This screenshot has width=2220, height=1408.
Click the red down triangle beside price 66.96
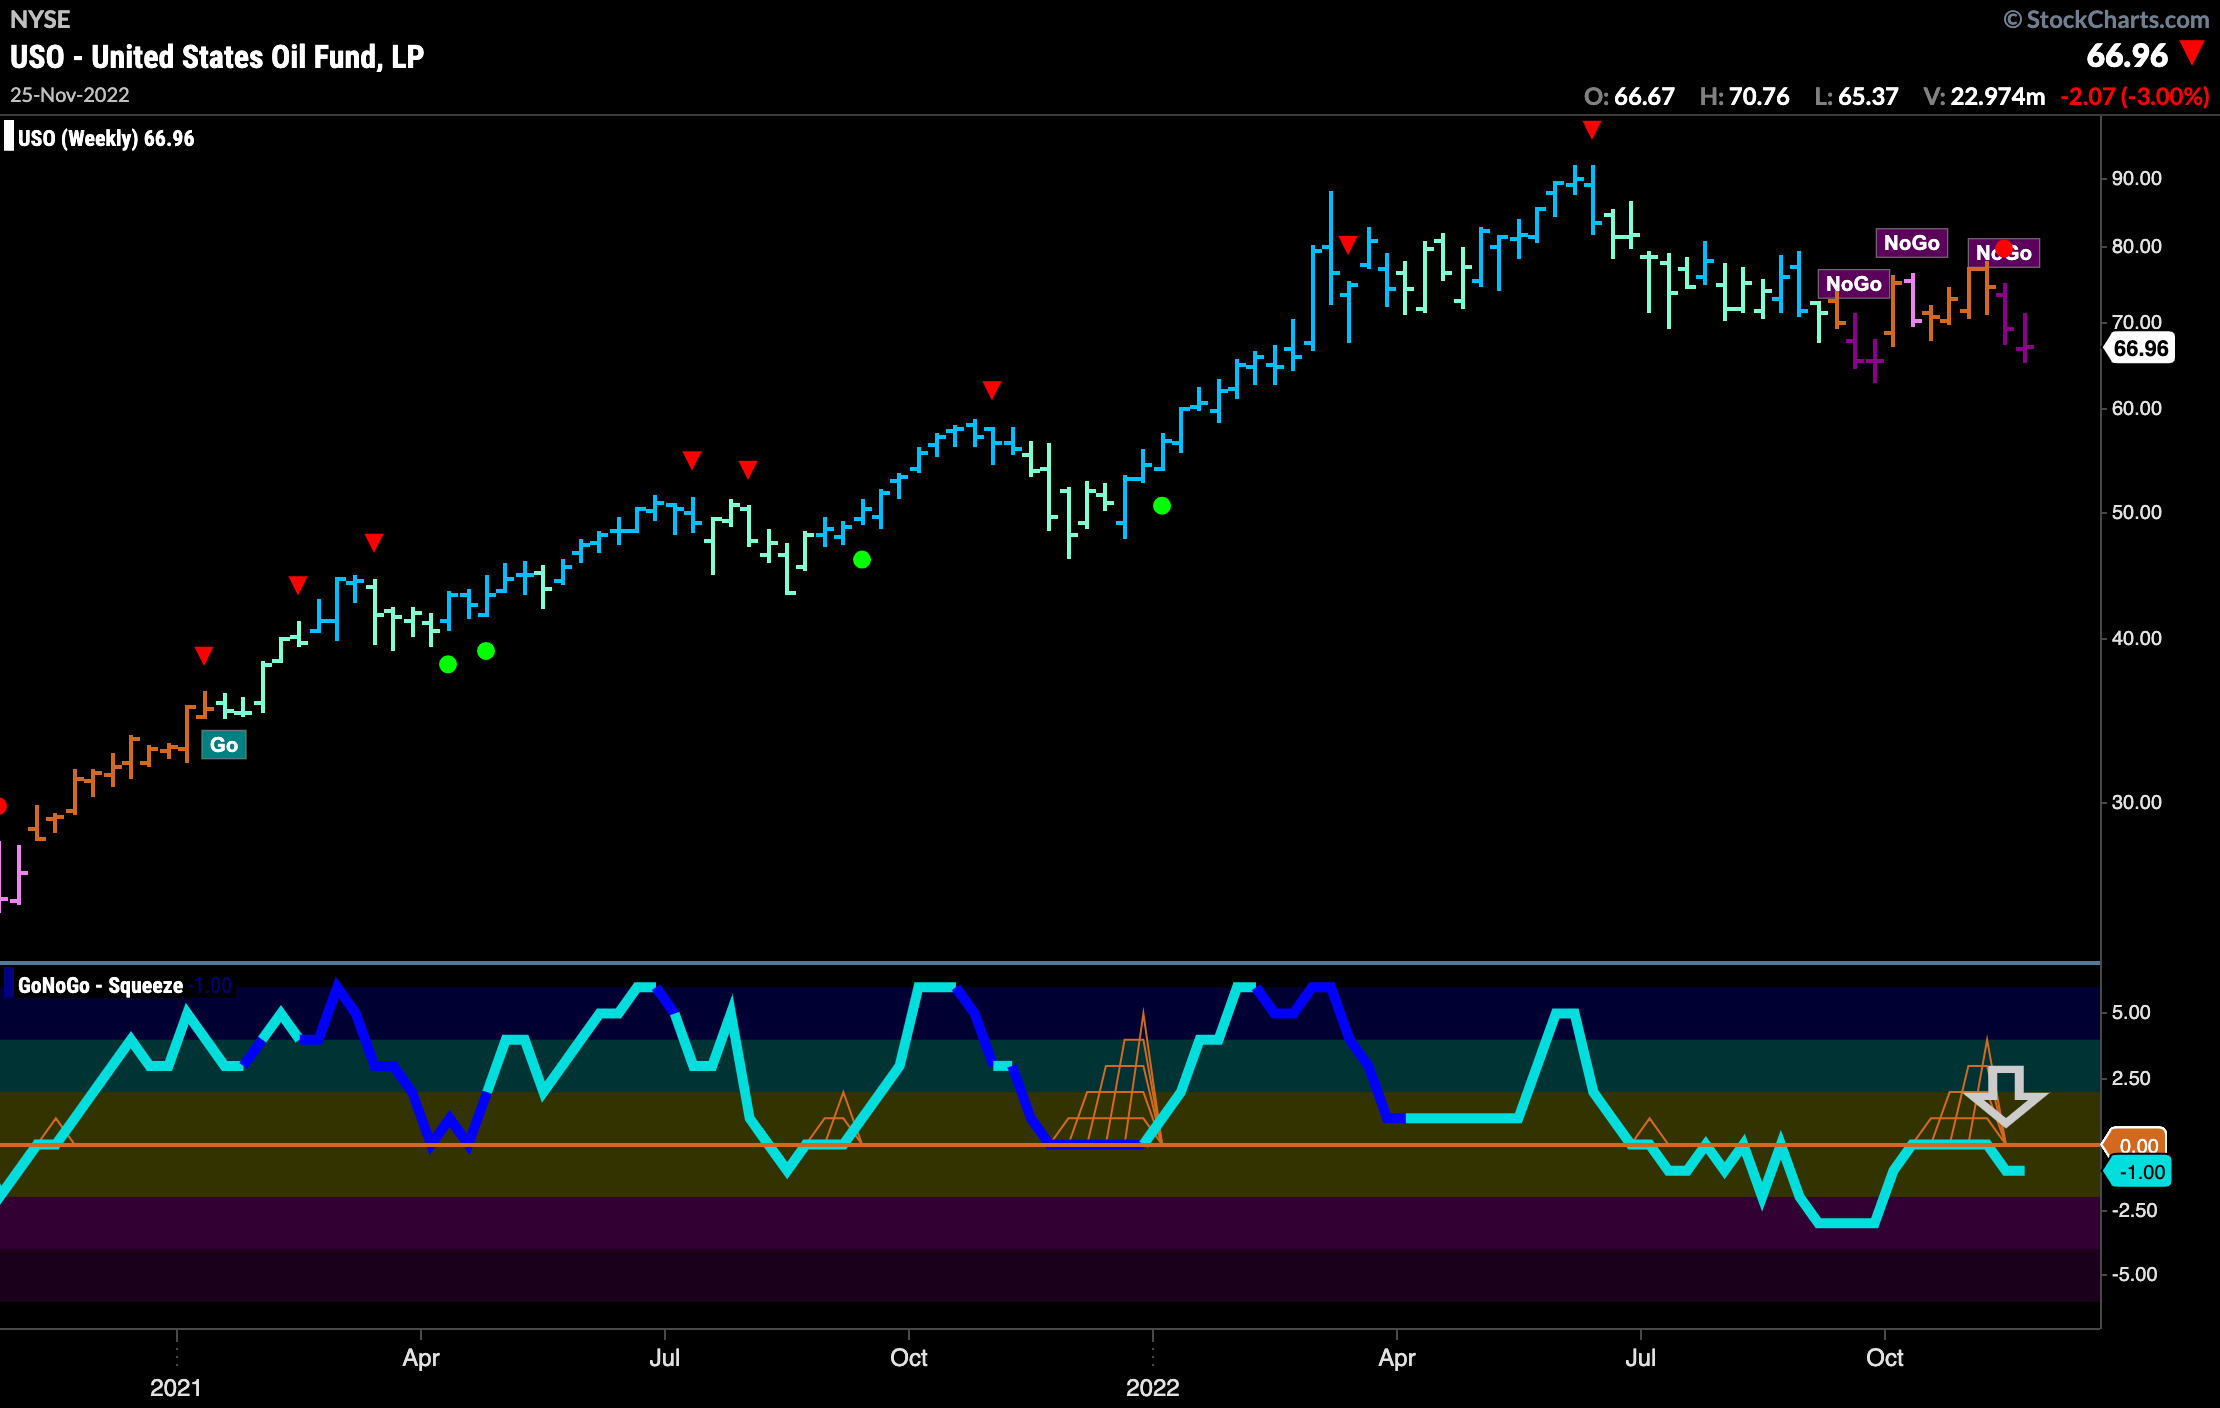(2192, 54)
